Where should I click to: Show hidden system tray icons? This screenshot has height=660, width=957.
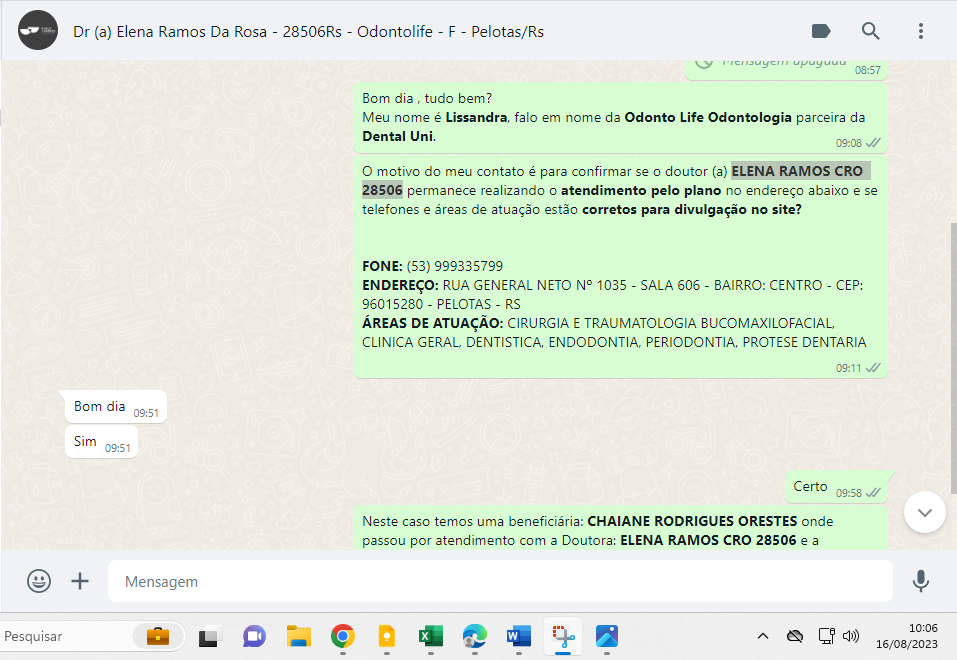pyautogui.click(x=763, y=636)
